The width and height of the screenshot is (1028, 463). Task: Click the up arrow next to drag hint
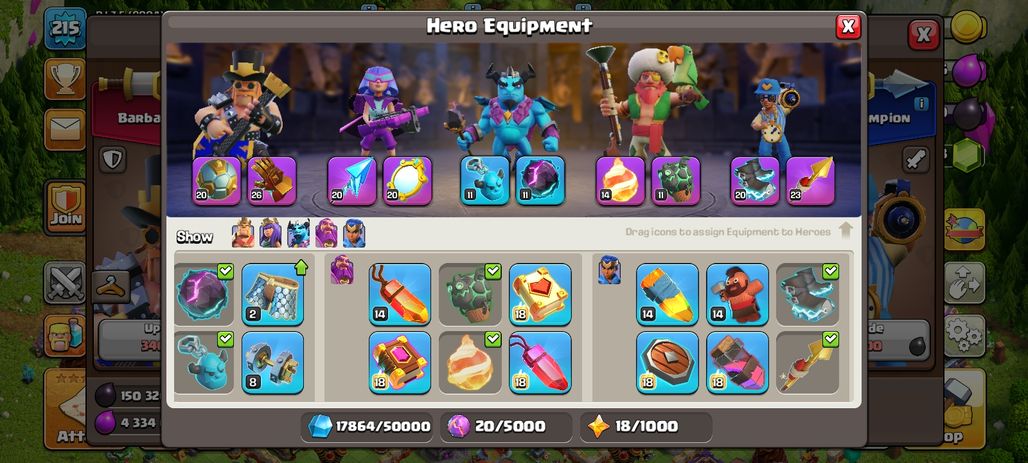[x=845, y=230]
